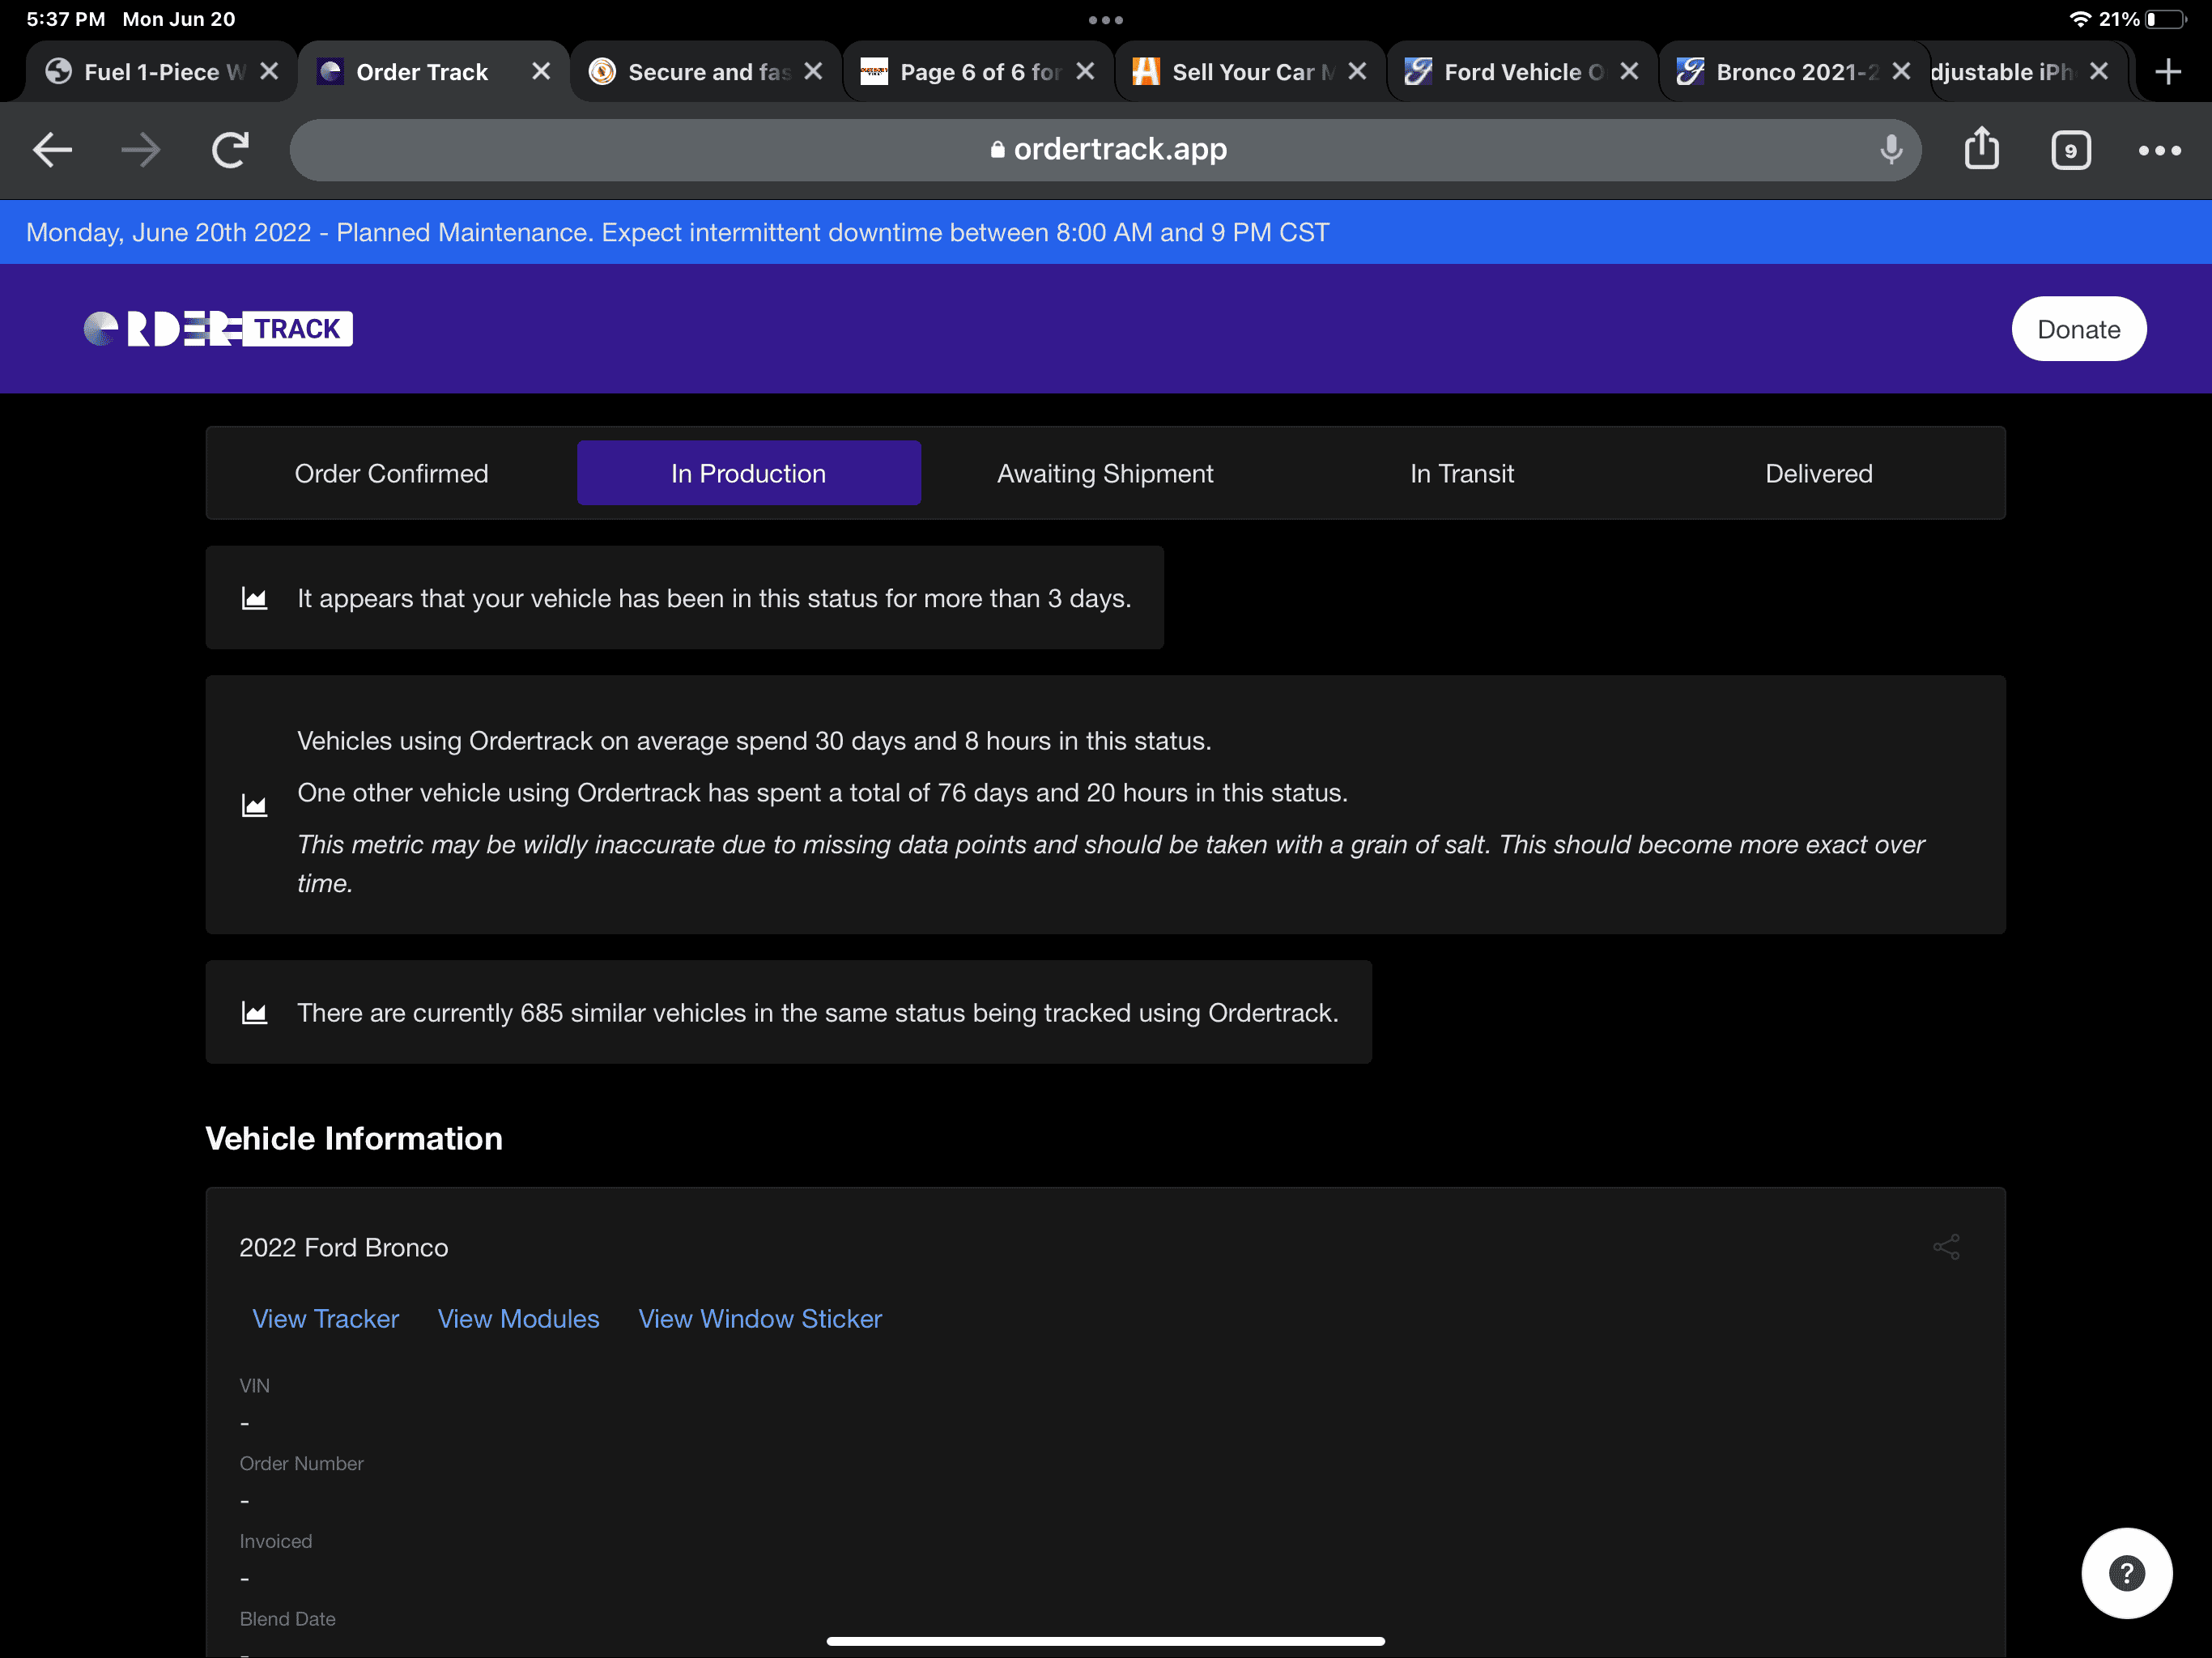Viewport: 2212px width, 1658px height.
Task: Select the In Transit status step
Action: point(1462,473)
